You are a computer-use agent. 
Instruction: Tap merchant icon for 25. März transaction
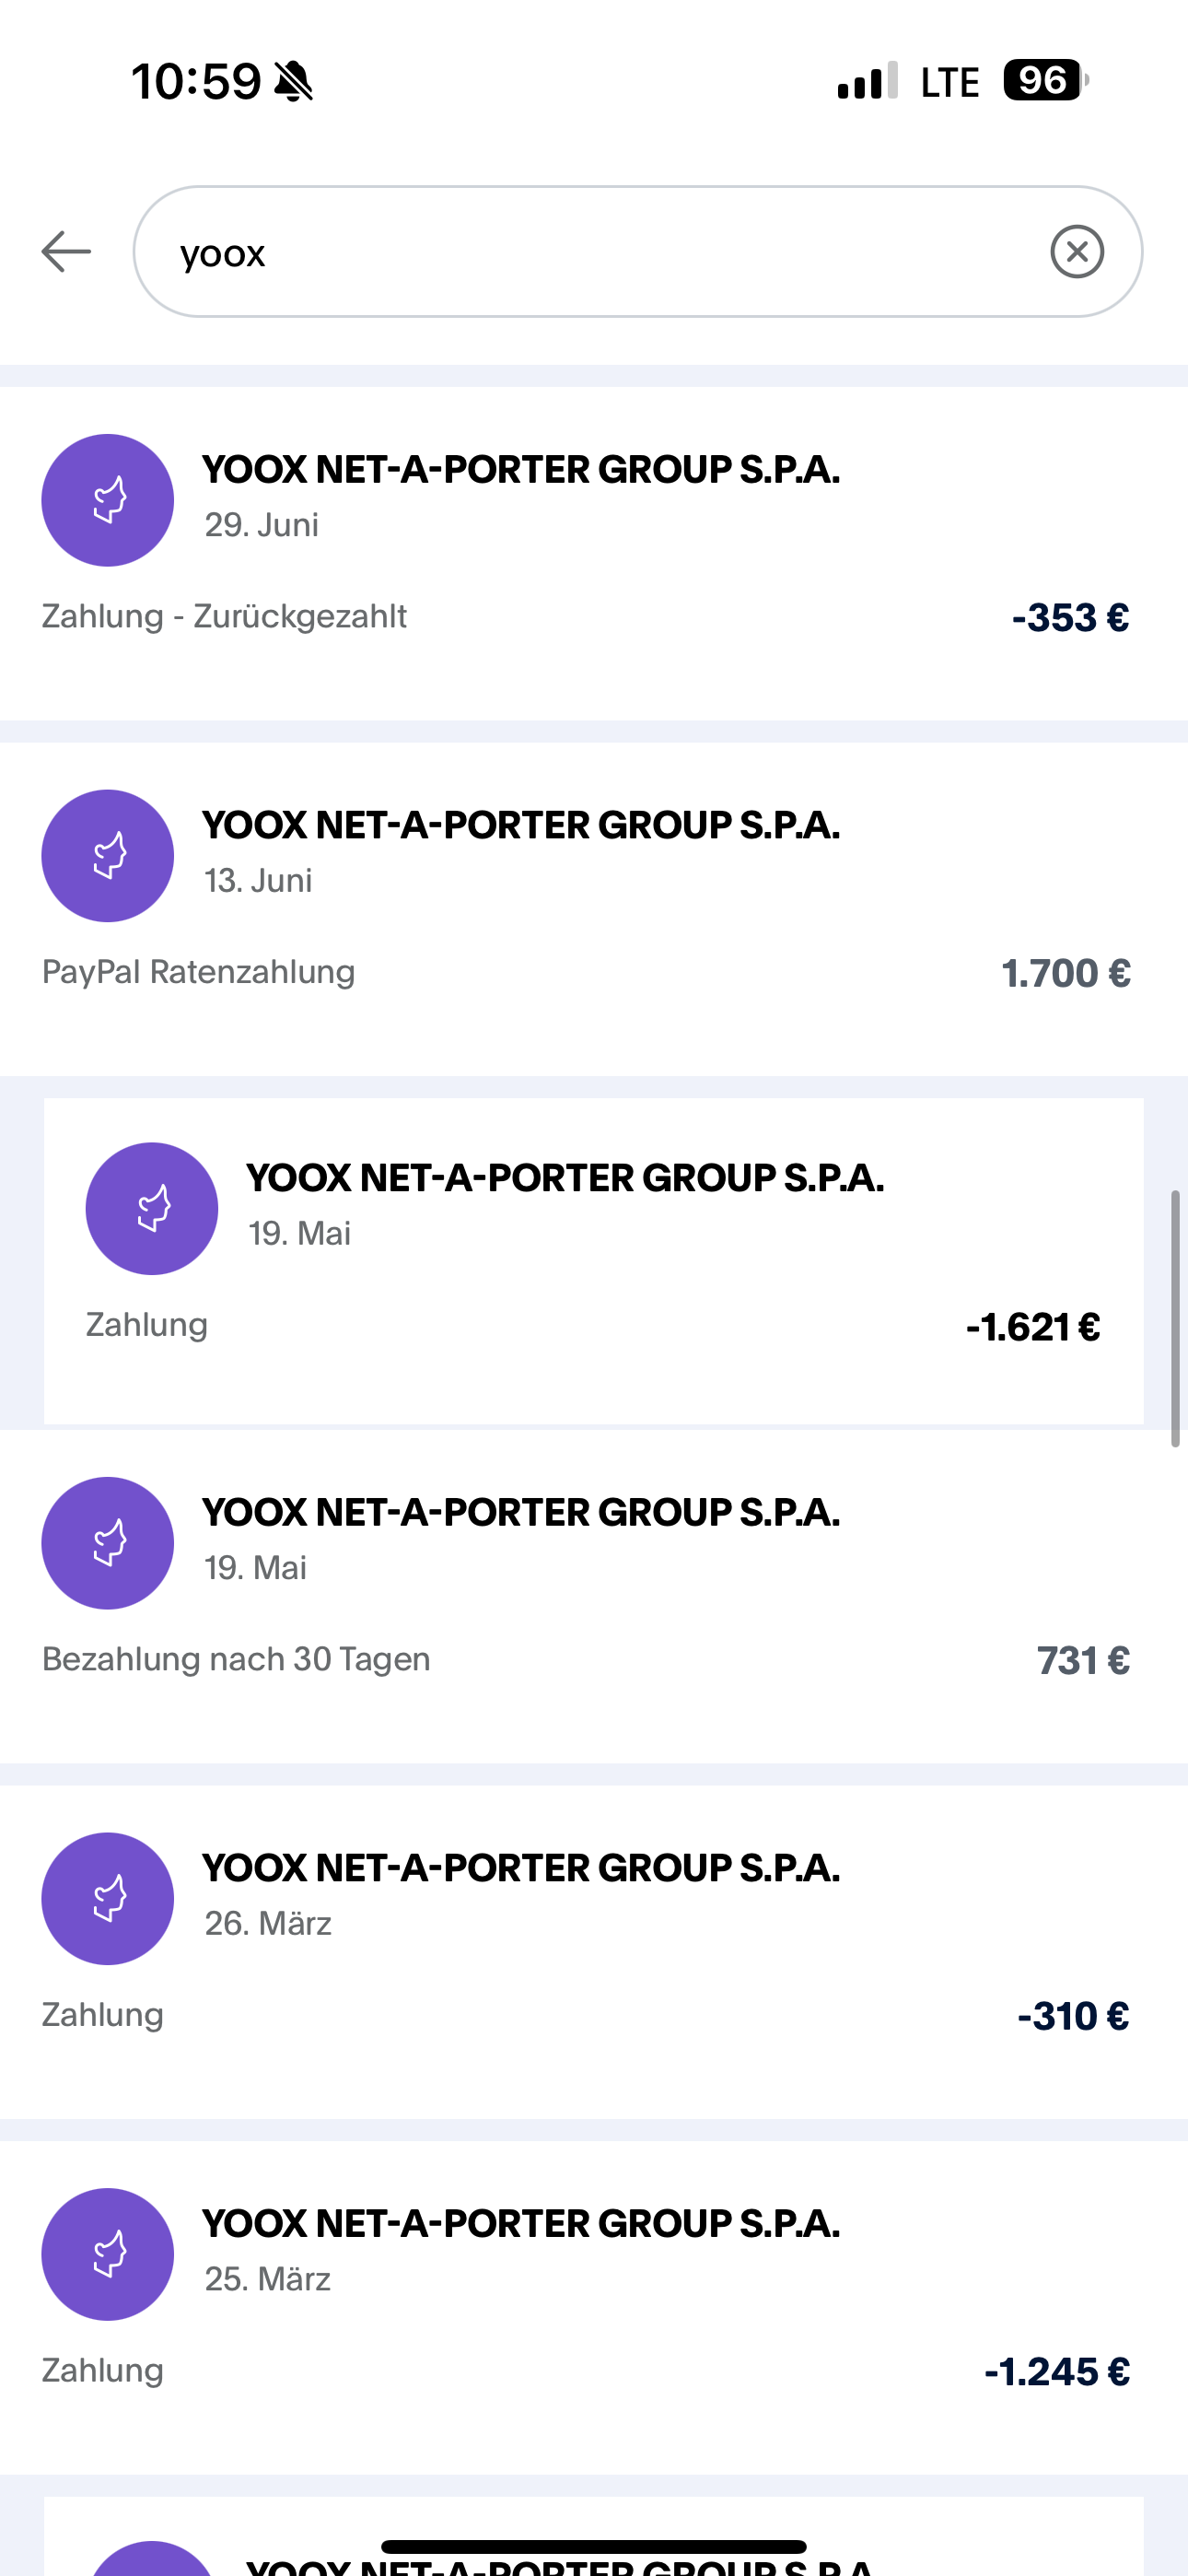(108, 2255)
